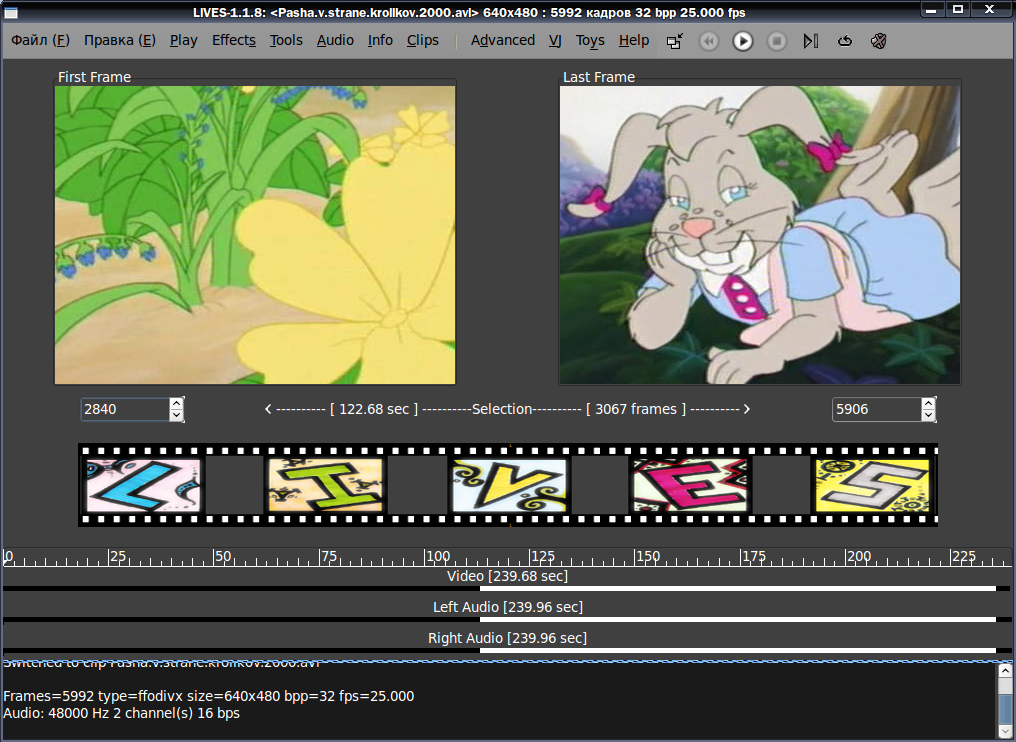The image size is (1016, 742).
Task: Click the greyed-out rewind button
Action: [709, 41]
